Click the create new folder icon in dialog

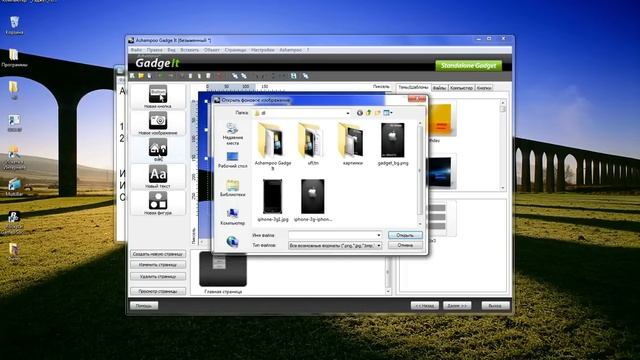[378, 113]
